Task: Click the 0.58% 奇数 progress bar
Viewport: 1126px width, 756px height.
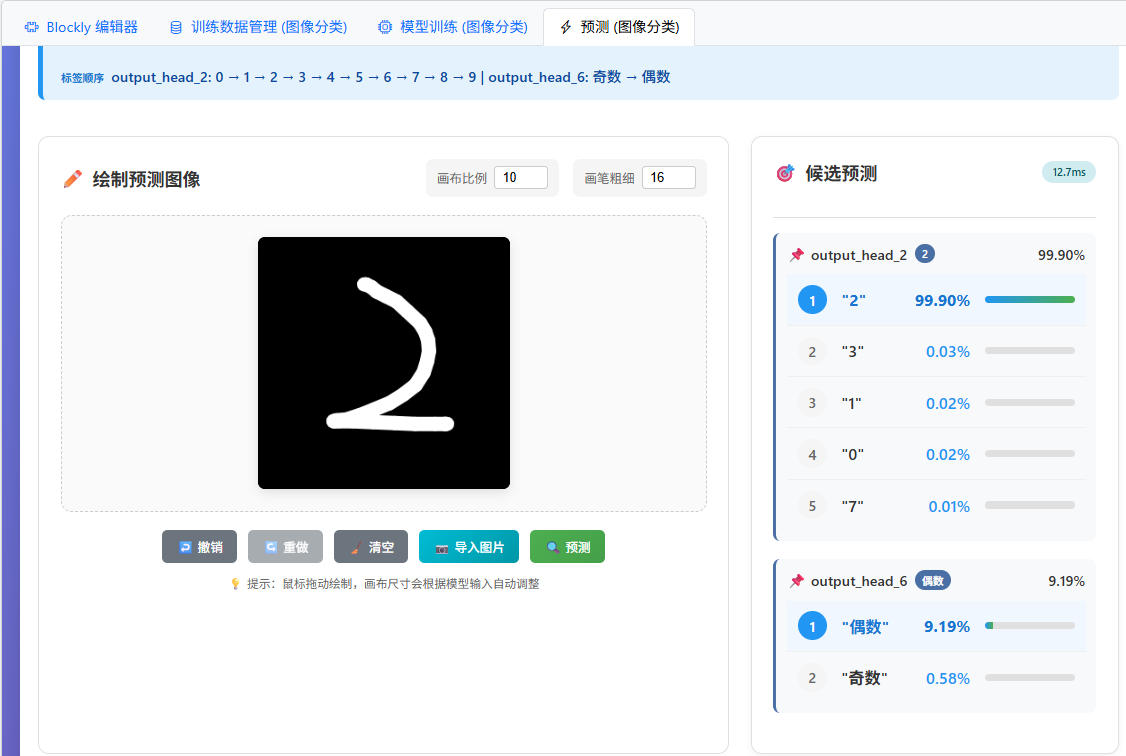Action: pos(1030,678)
